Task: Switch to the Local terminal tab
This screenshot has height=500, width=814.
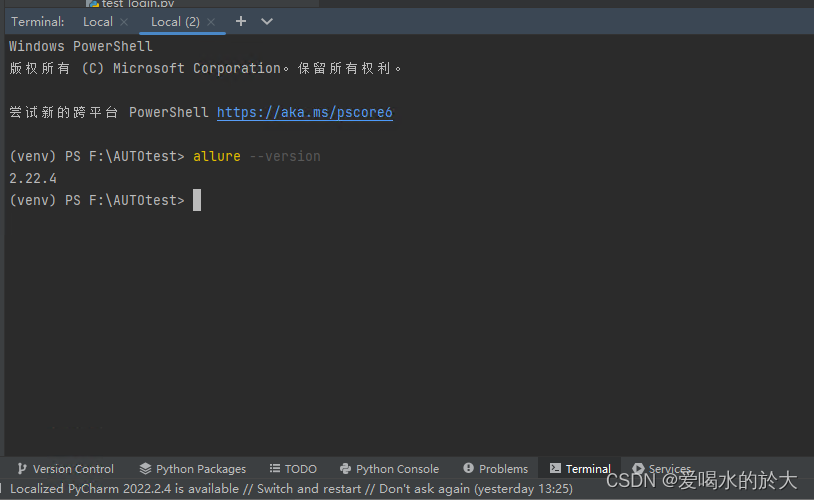Action: point(98,22)
